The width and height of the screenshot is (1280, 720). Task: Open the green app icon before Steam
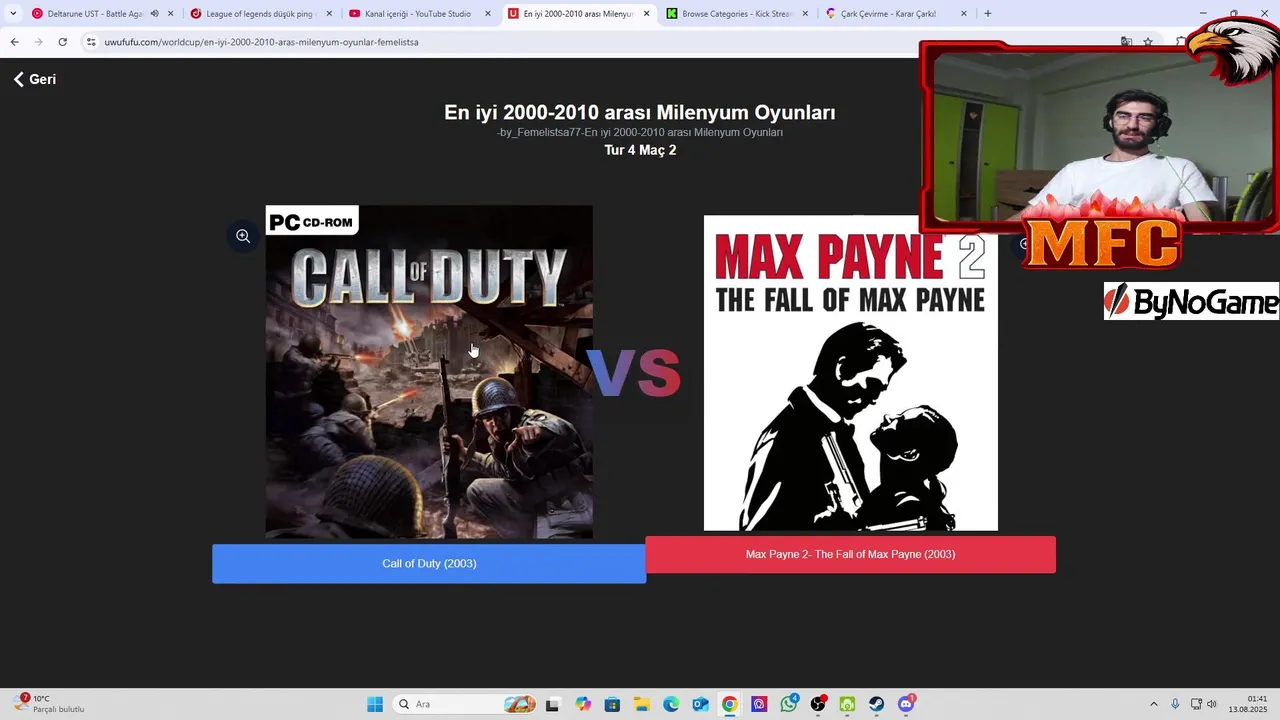point(847,704)
